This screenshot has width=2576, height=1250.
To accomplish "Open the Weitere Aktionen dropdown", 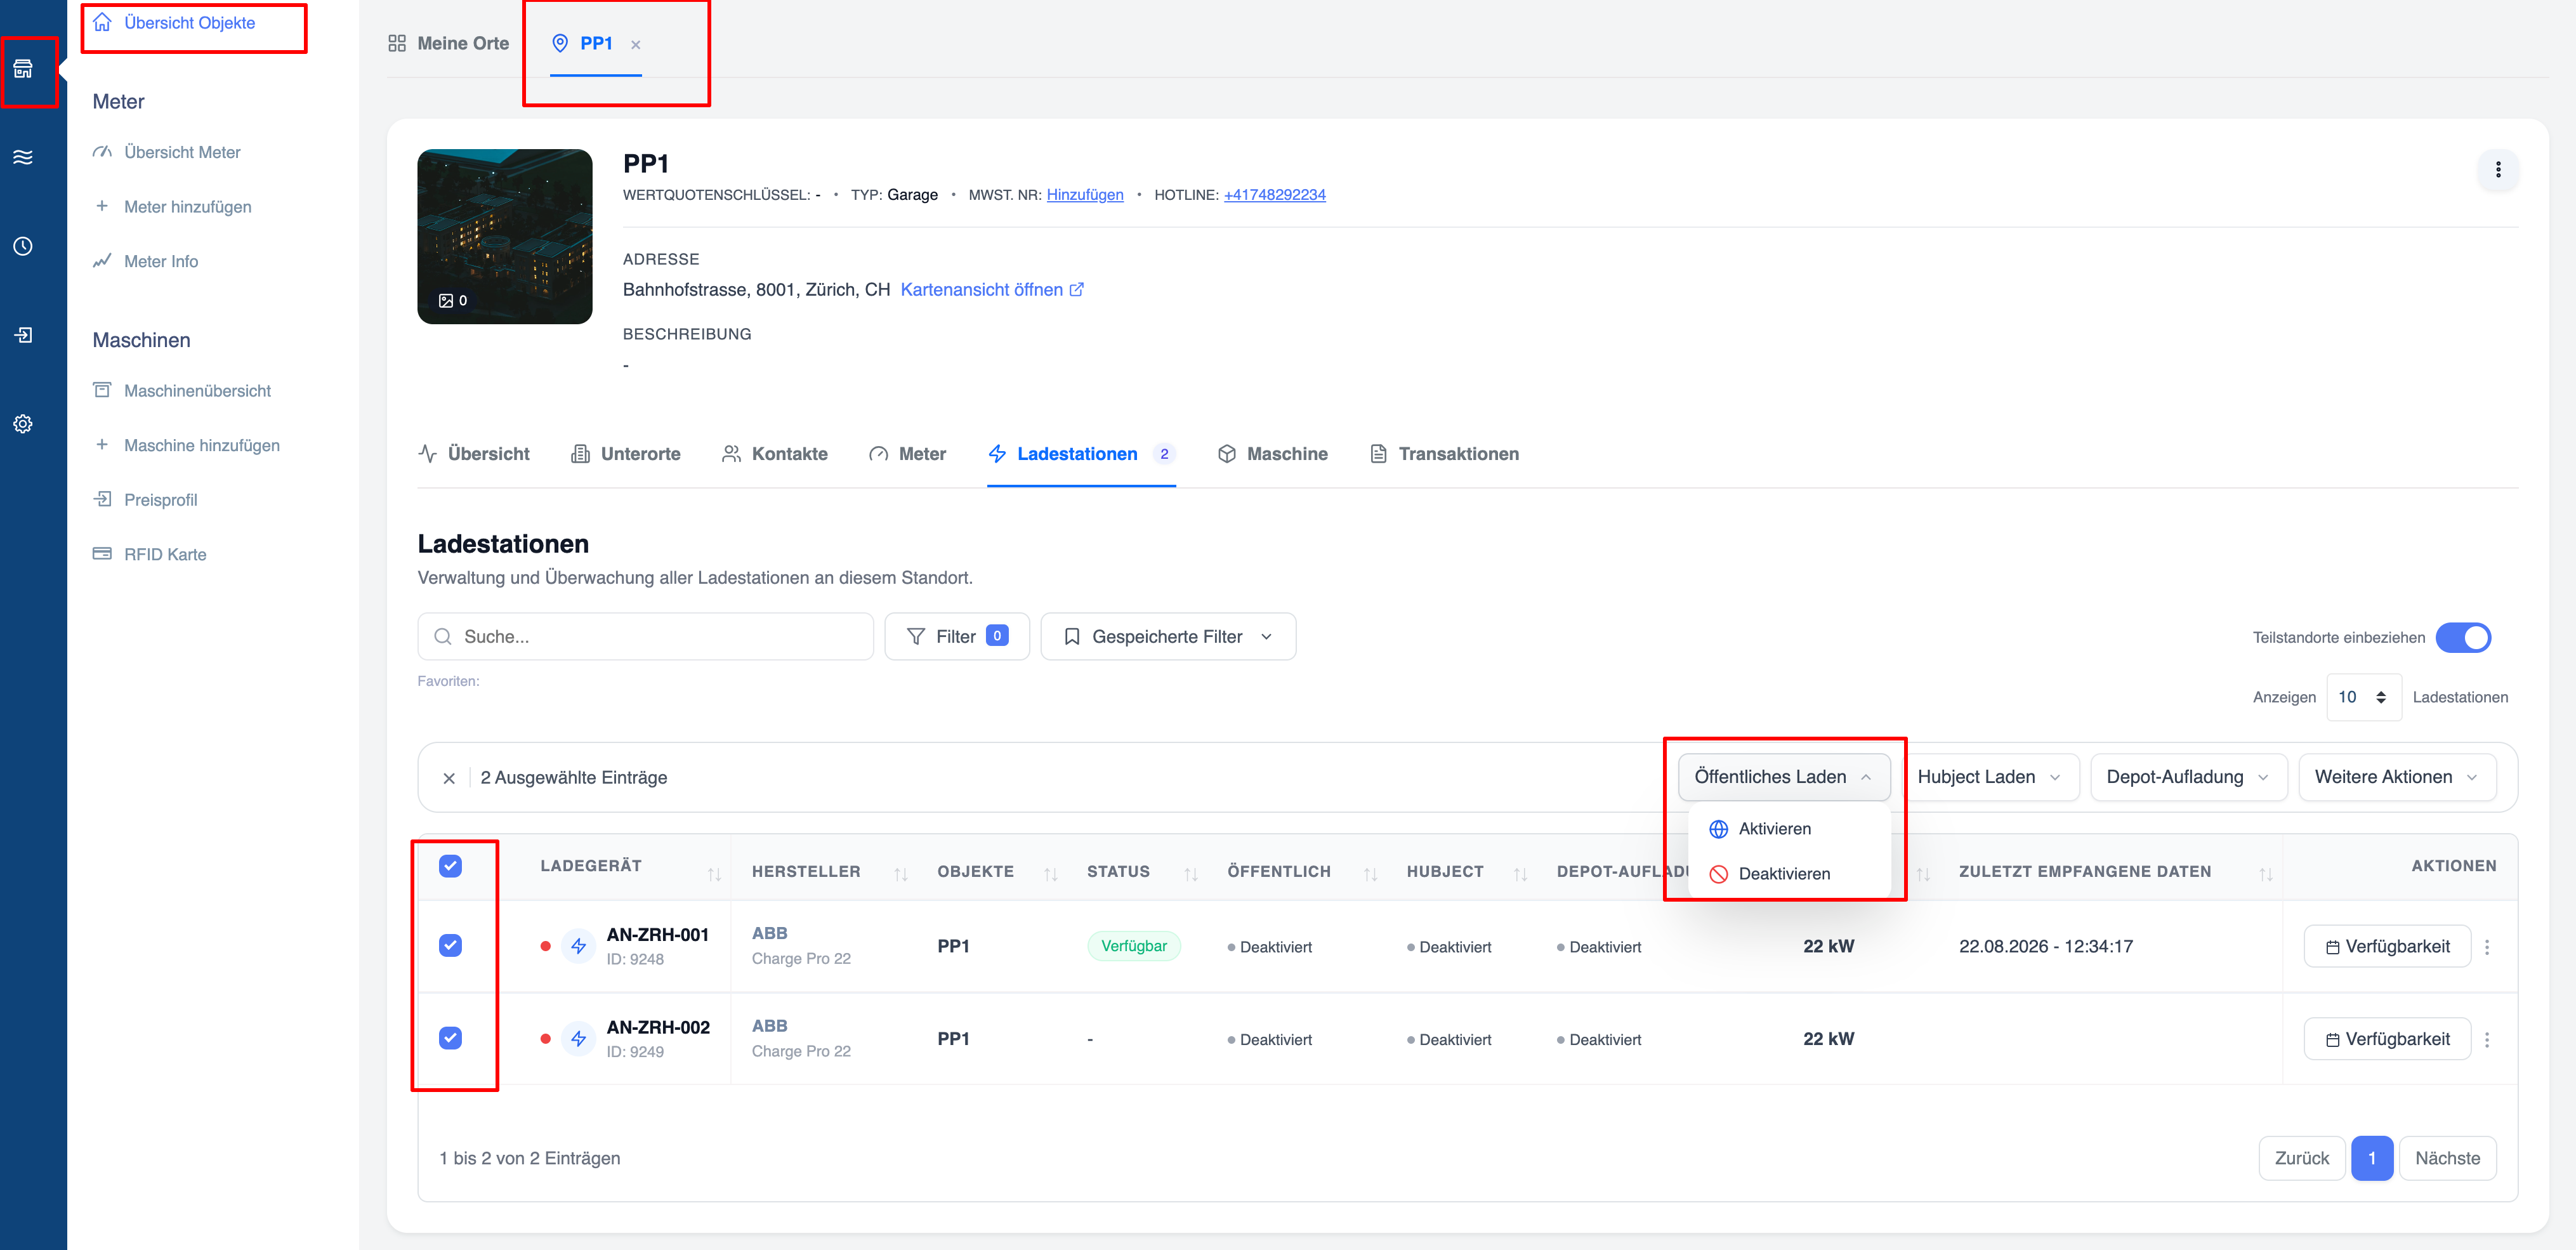I will click(x=2396, y=777).
